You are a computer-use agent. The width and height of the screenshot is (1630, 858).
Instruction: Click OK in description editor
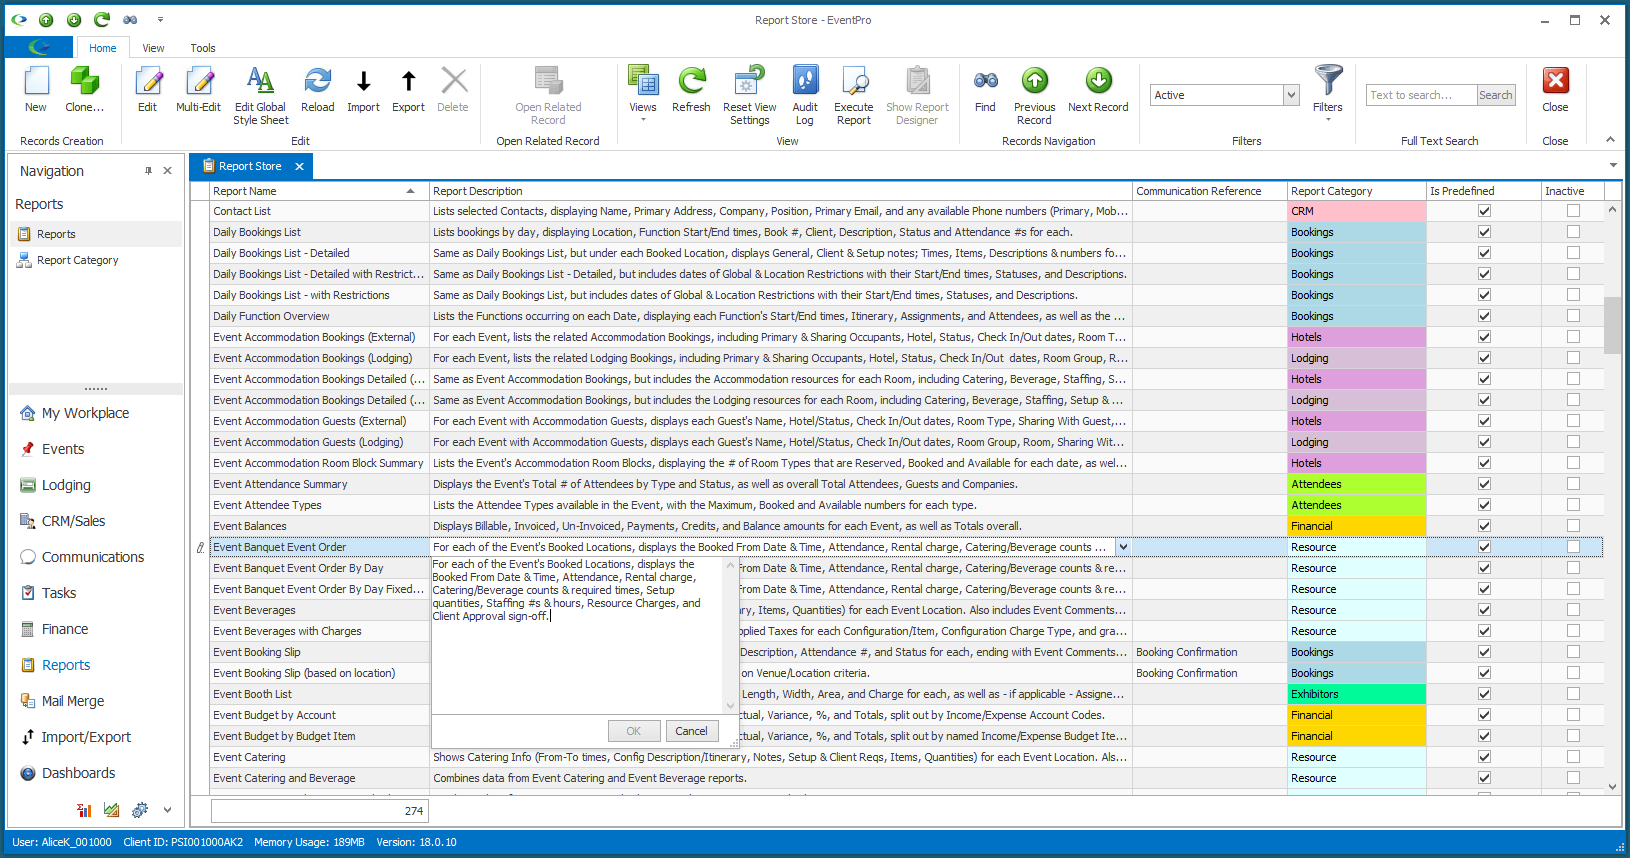click(633, 731)
